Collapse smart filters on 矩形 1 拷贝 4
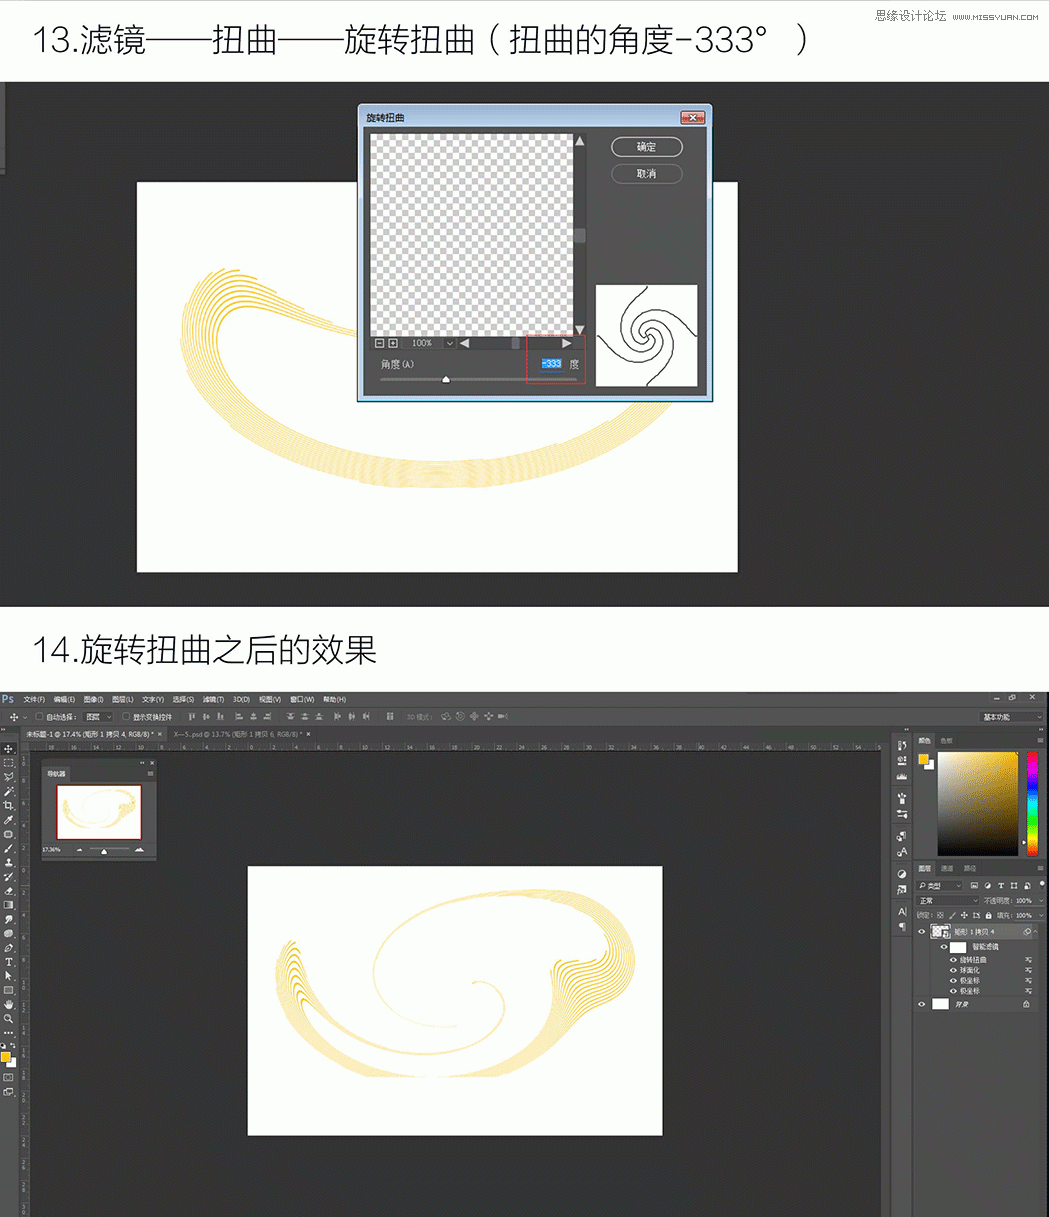The image size is (1049, 1217). tap(1035, 932)
